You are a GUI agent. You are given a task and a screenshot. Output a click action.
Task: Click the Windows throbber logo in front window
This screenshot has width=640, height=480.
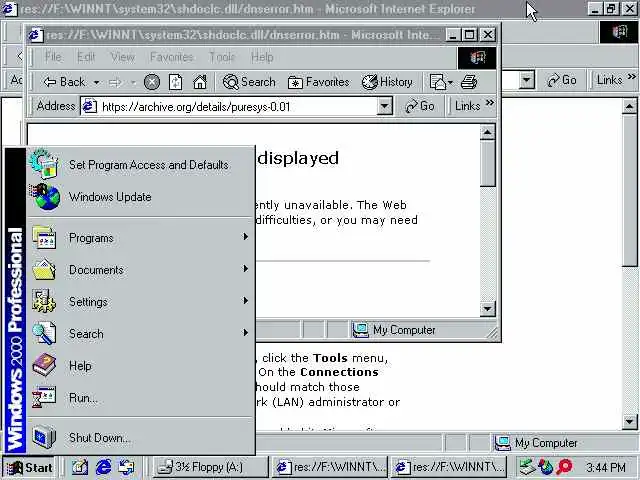[x=476, y=58]
